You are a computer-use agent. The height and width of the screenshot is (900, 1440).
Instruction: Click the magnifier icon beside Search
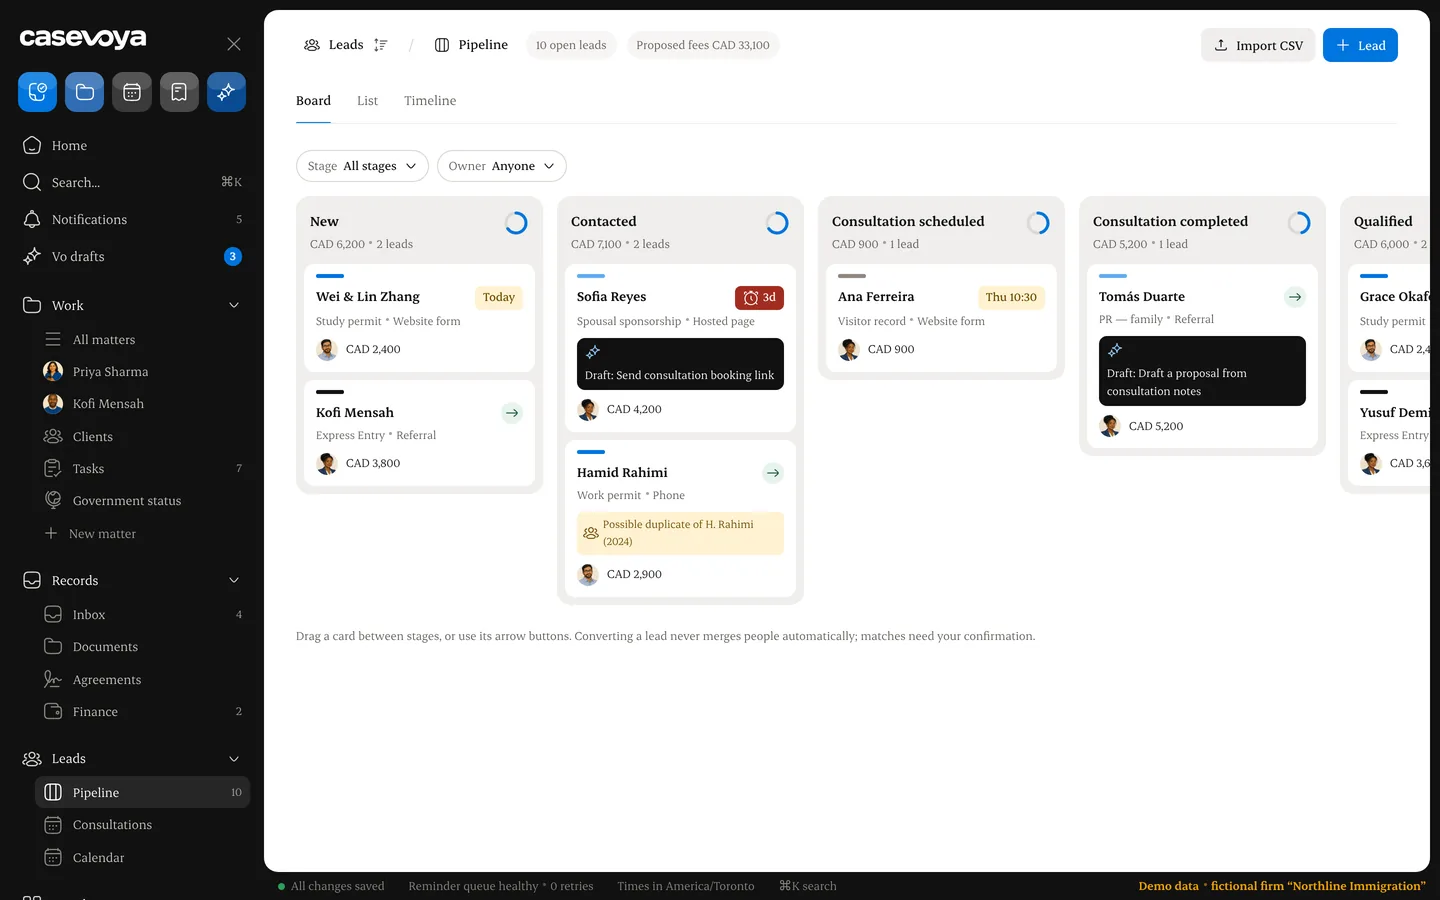[32, 182]
